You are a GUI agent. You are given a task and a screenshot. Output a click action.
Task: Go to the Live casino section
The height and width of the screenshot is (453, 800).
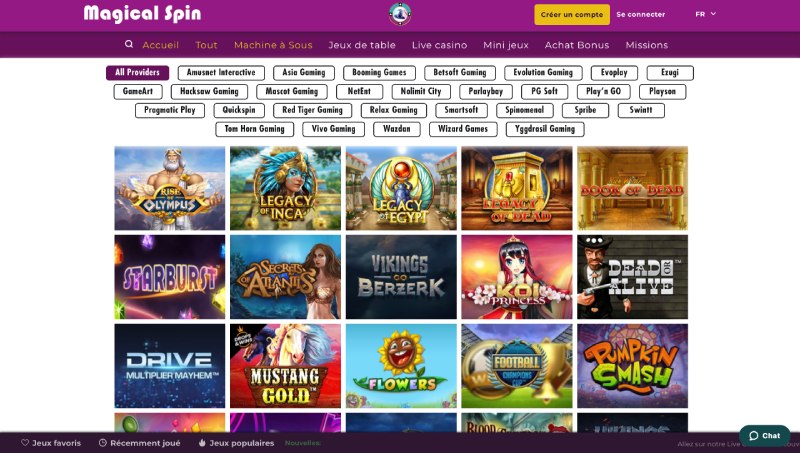(439, 45)
